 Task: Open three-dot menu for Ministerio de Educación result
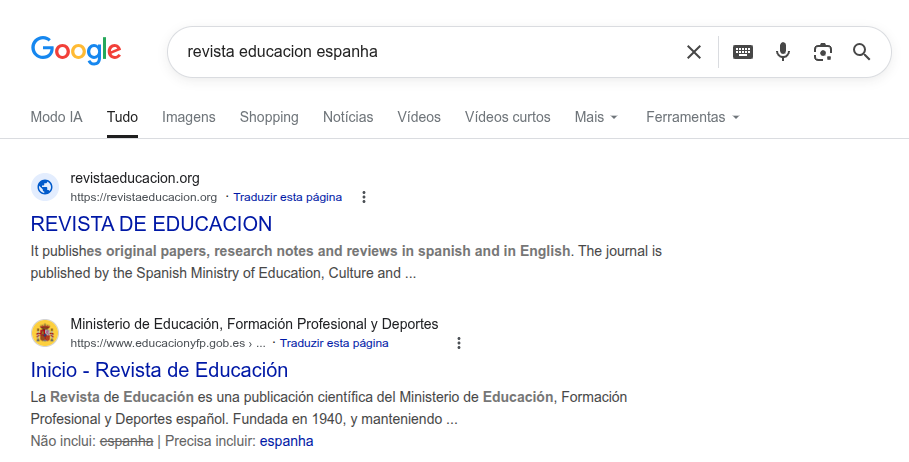click(x=459, y=343)
